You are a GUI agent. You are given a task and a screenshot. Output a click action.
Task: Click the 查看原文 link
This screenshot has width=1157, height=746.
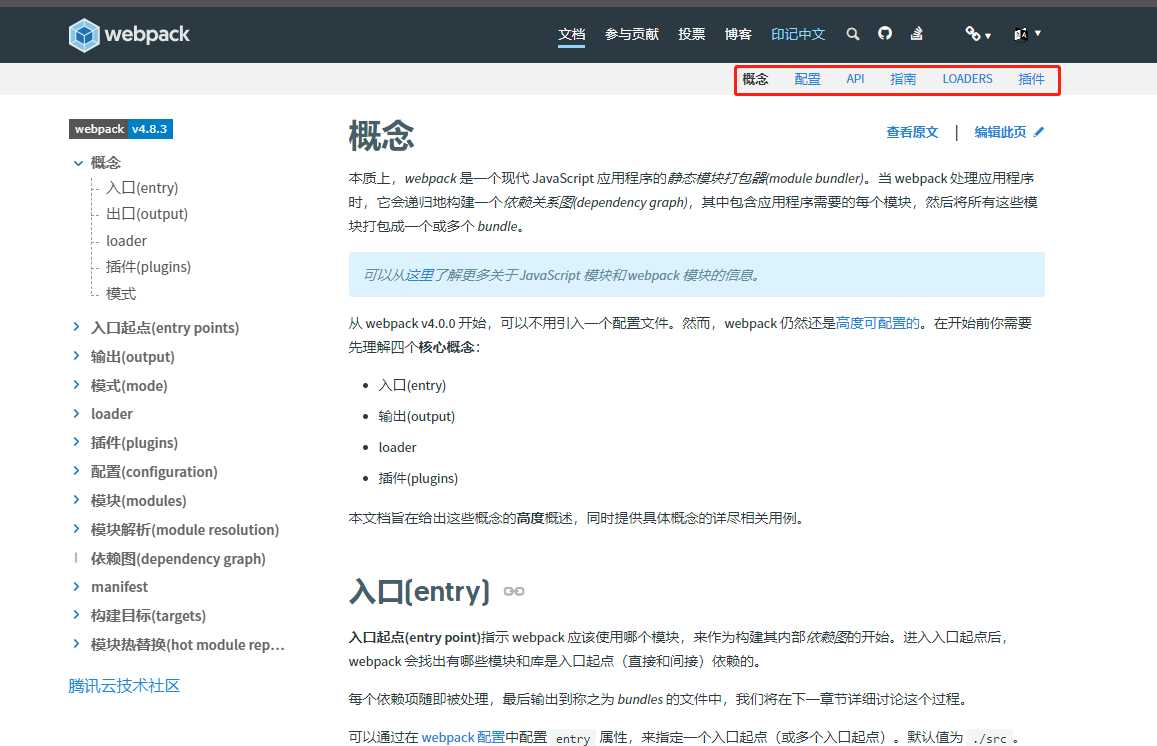tap(912, 132)
